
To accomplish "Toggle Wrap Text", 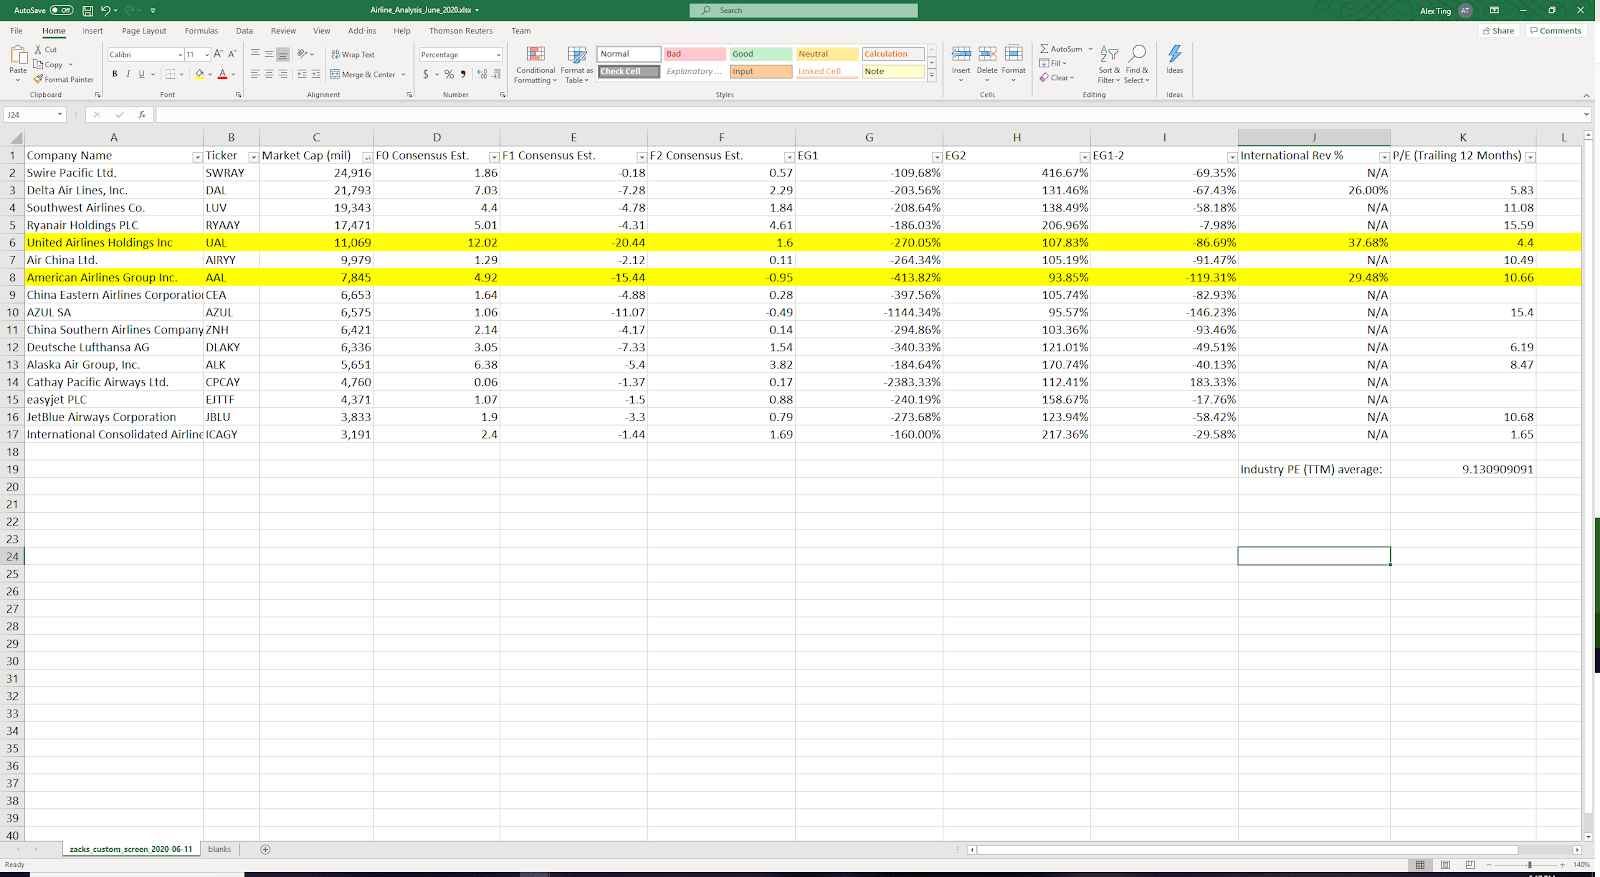I will [x=353, y=54].
